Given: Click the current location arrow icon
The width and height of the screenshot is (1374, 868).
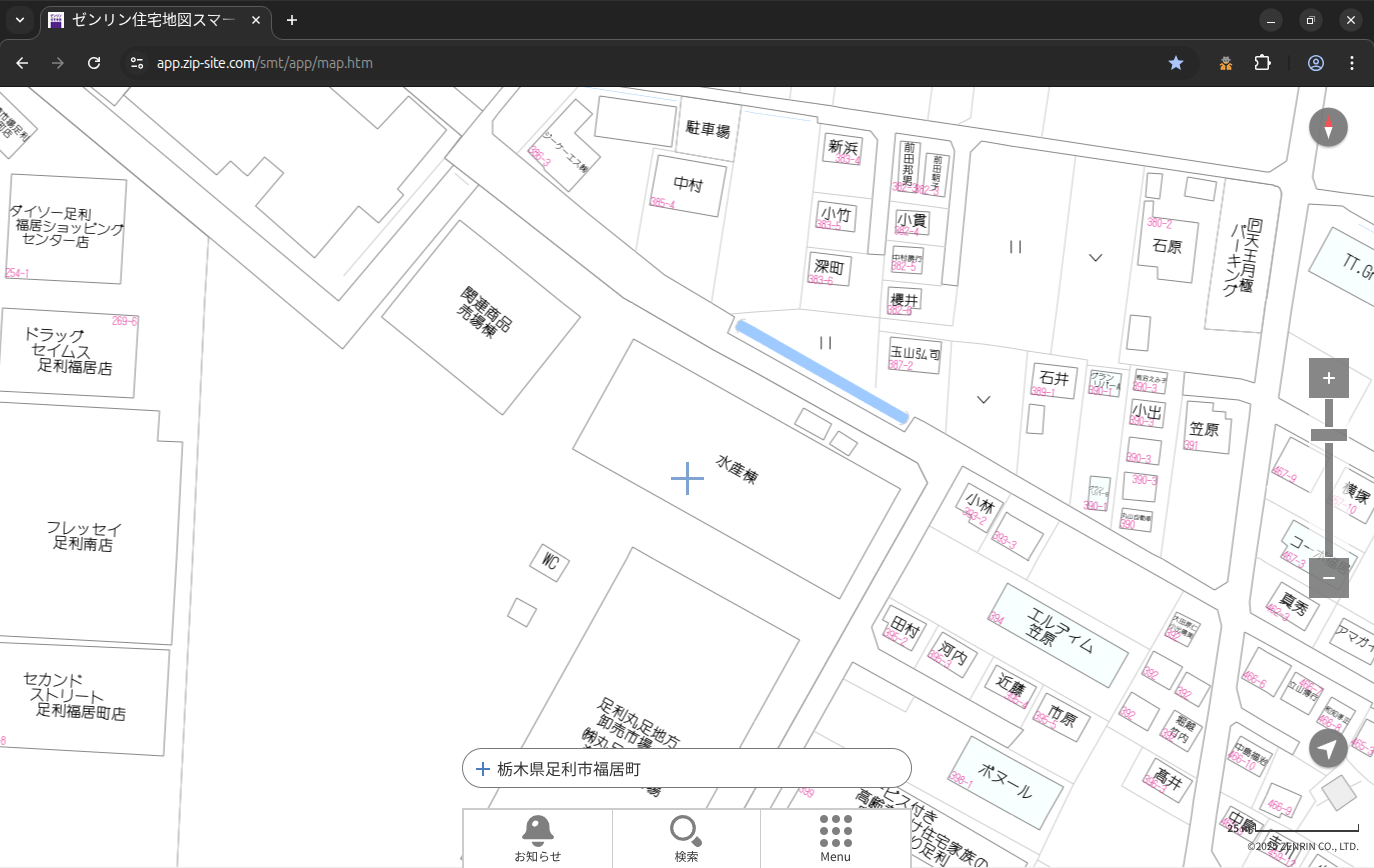Looking at the screenshot, I should [x=1328, y=748].
